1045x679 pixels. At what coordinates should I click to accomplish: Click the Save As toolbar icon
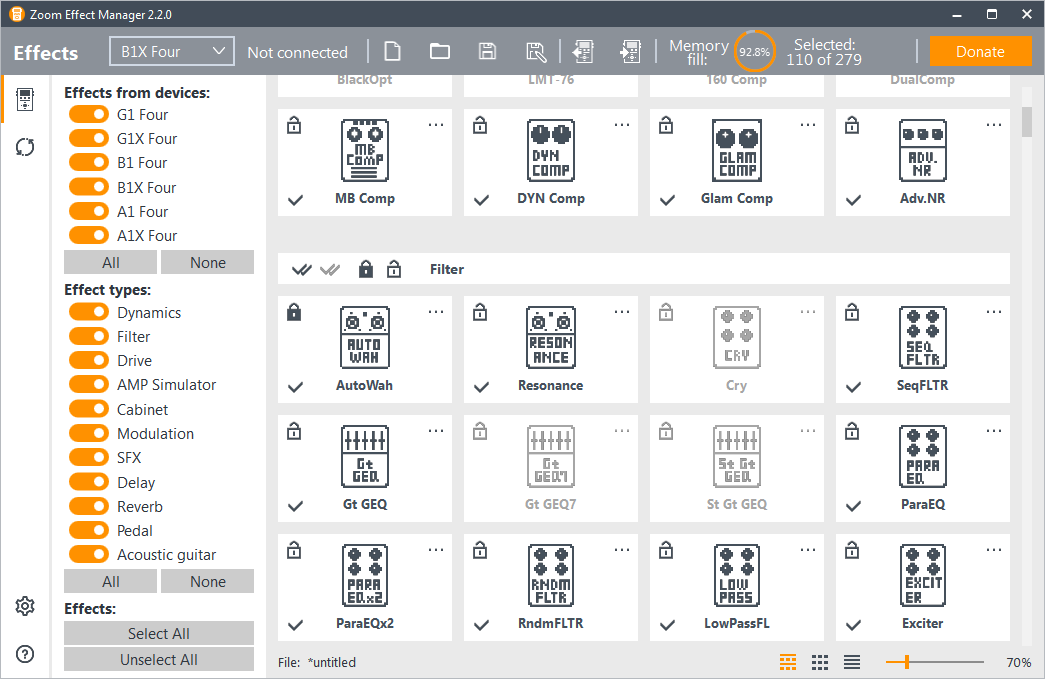pyautogui.click(x=535, y=51)
